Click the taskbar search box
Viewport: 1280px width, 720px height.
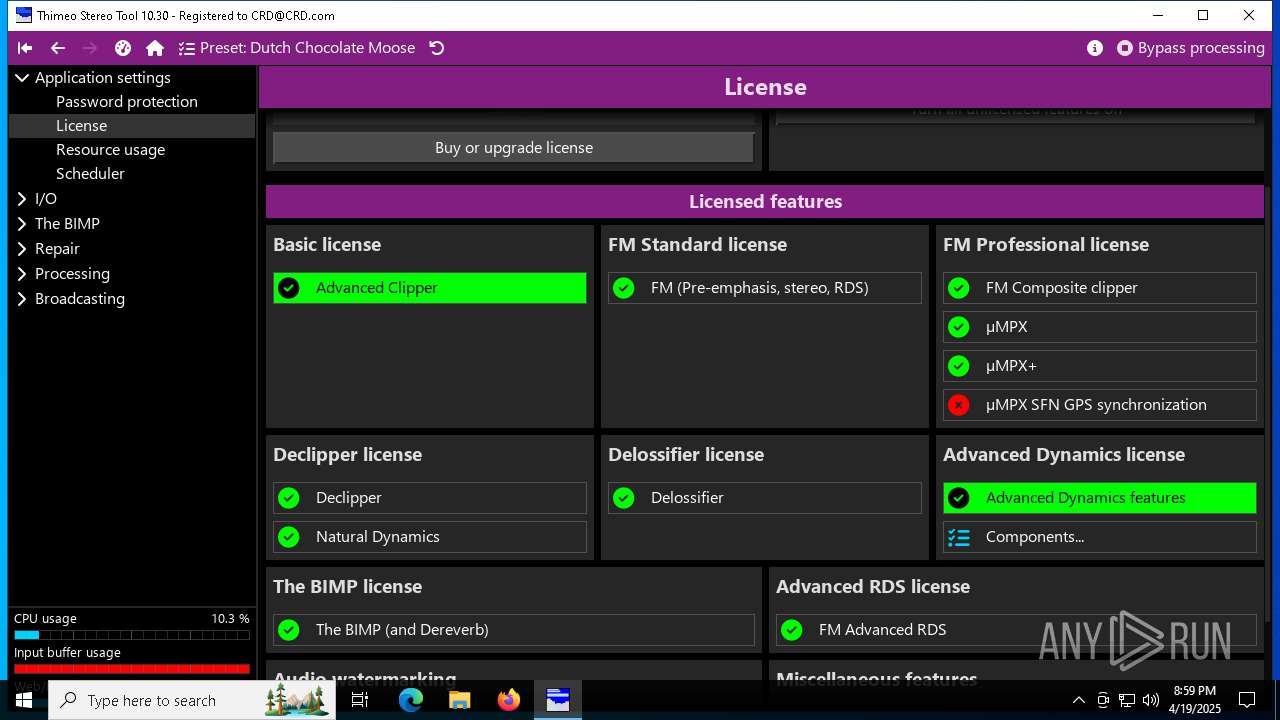[x=191, y=700]
